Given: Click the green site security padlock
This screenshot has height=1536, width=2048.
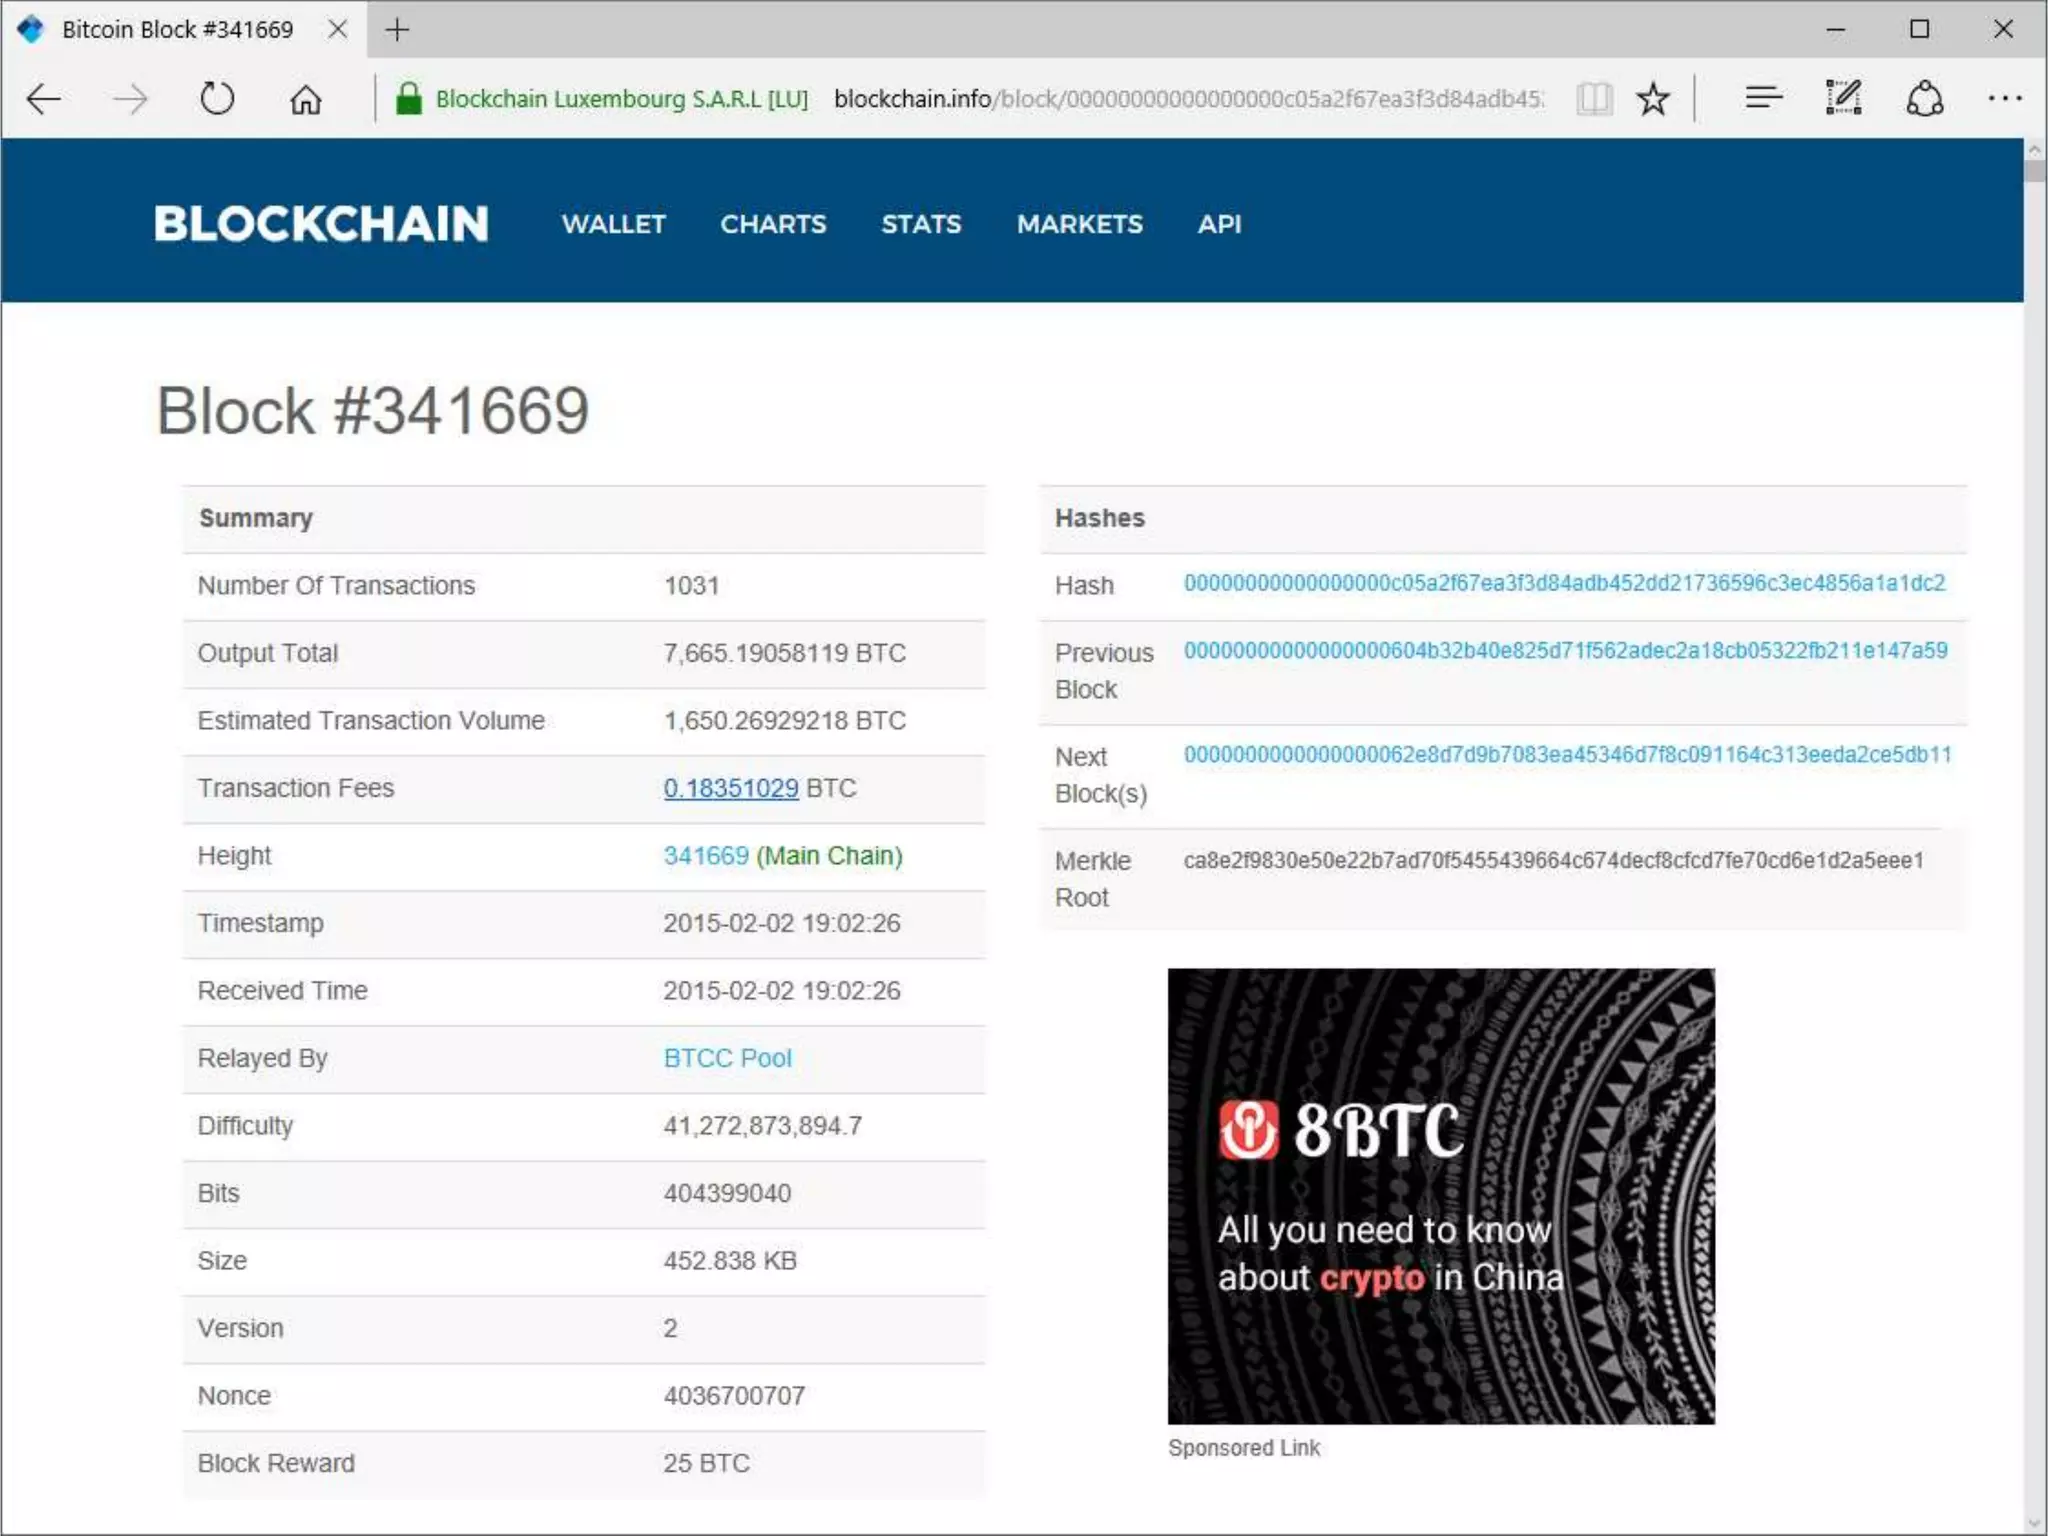Looking at the screenshot, I should (x=408, y=99).
